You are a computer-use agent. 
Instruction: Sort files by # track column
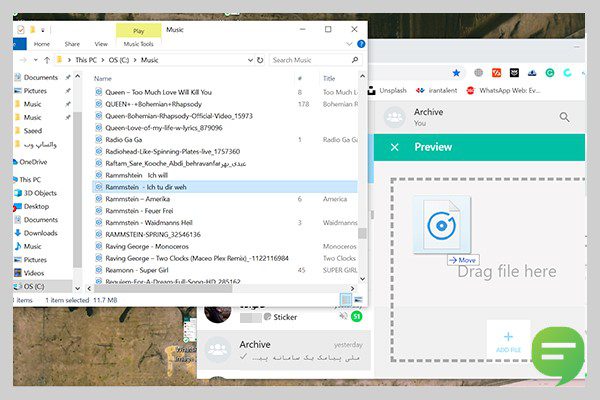point(300,78)
